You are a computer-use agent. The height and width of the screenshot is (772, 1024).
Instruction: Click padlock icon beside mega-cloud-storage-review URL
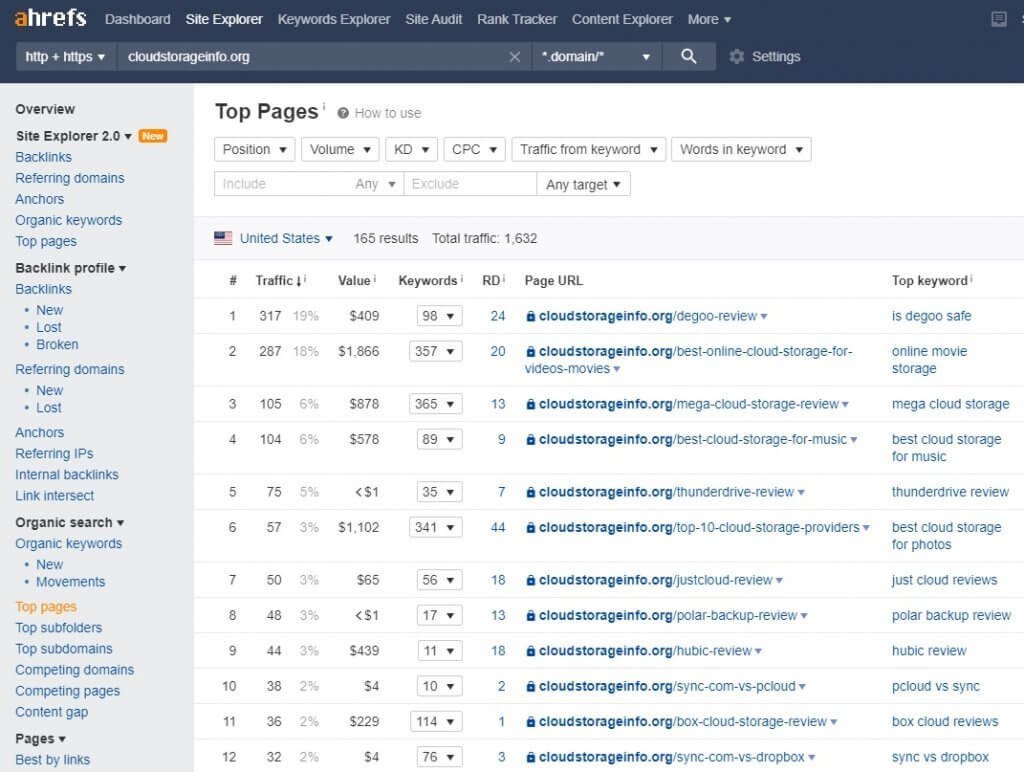pyautogui.click(x=530, y=404)
